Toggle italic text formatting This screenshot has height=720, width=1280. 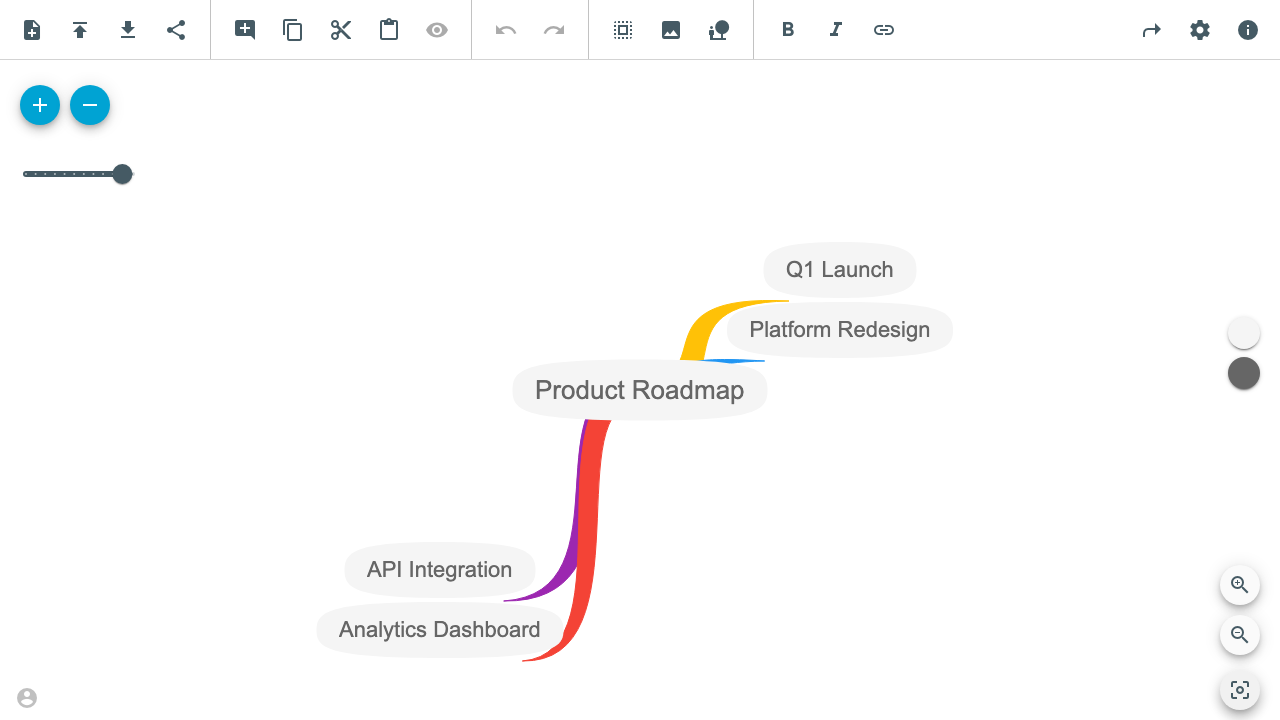[x=836, y=30]
